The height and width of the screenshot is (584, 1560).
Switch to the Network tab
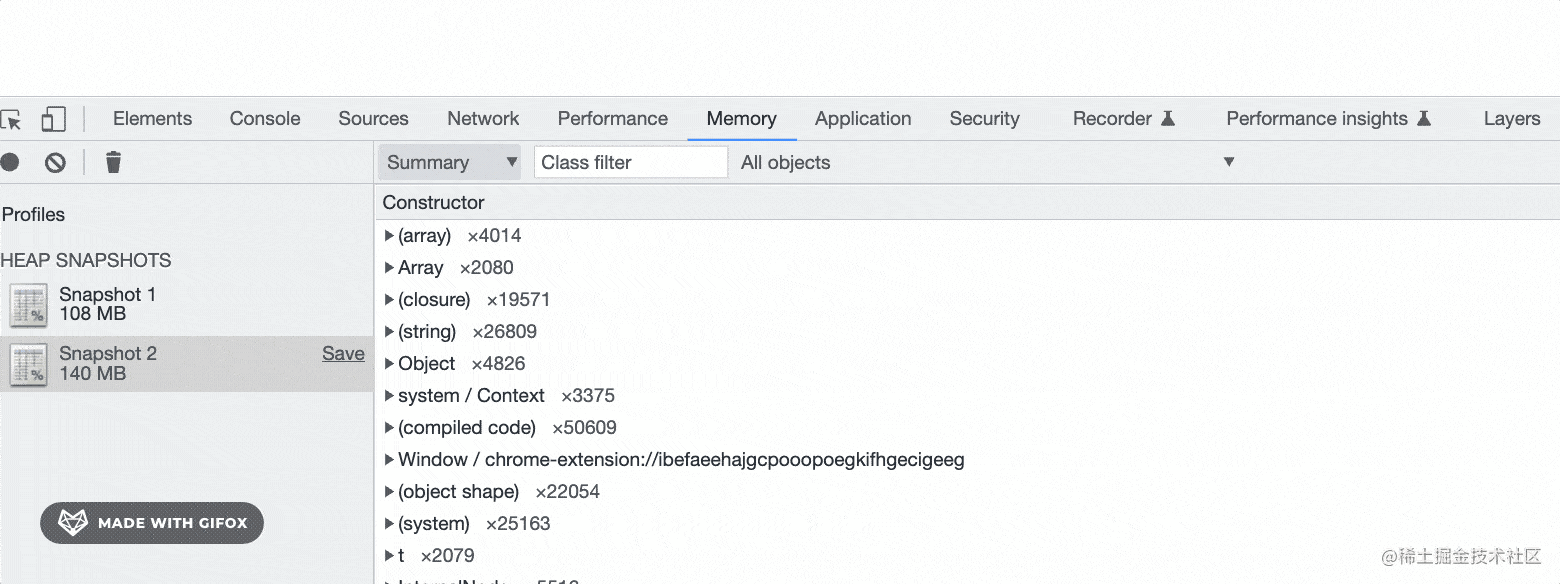click(x=483, y=119)
